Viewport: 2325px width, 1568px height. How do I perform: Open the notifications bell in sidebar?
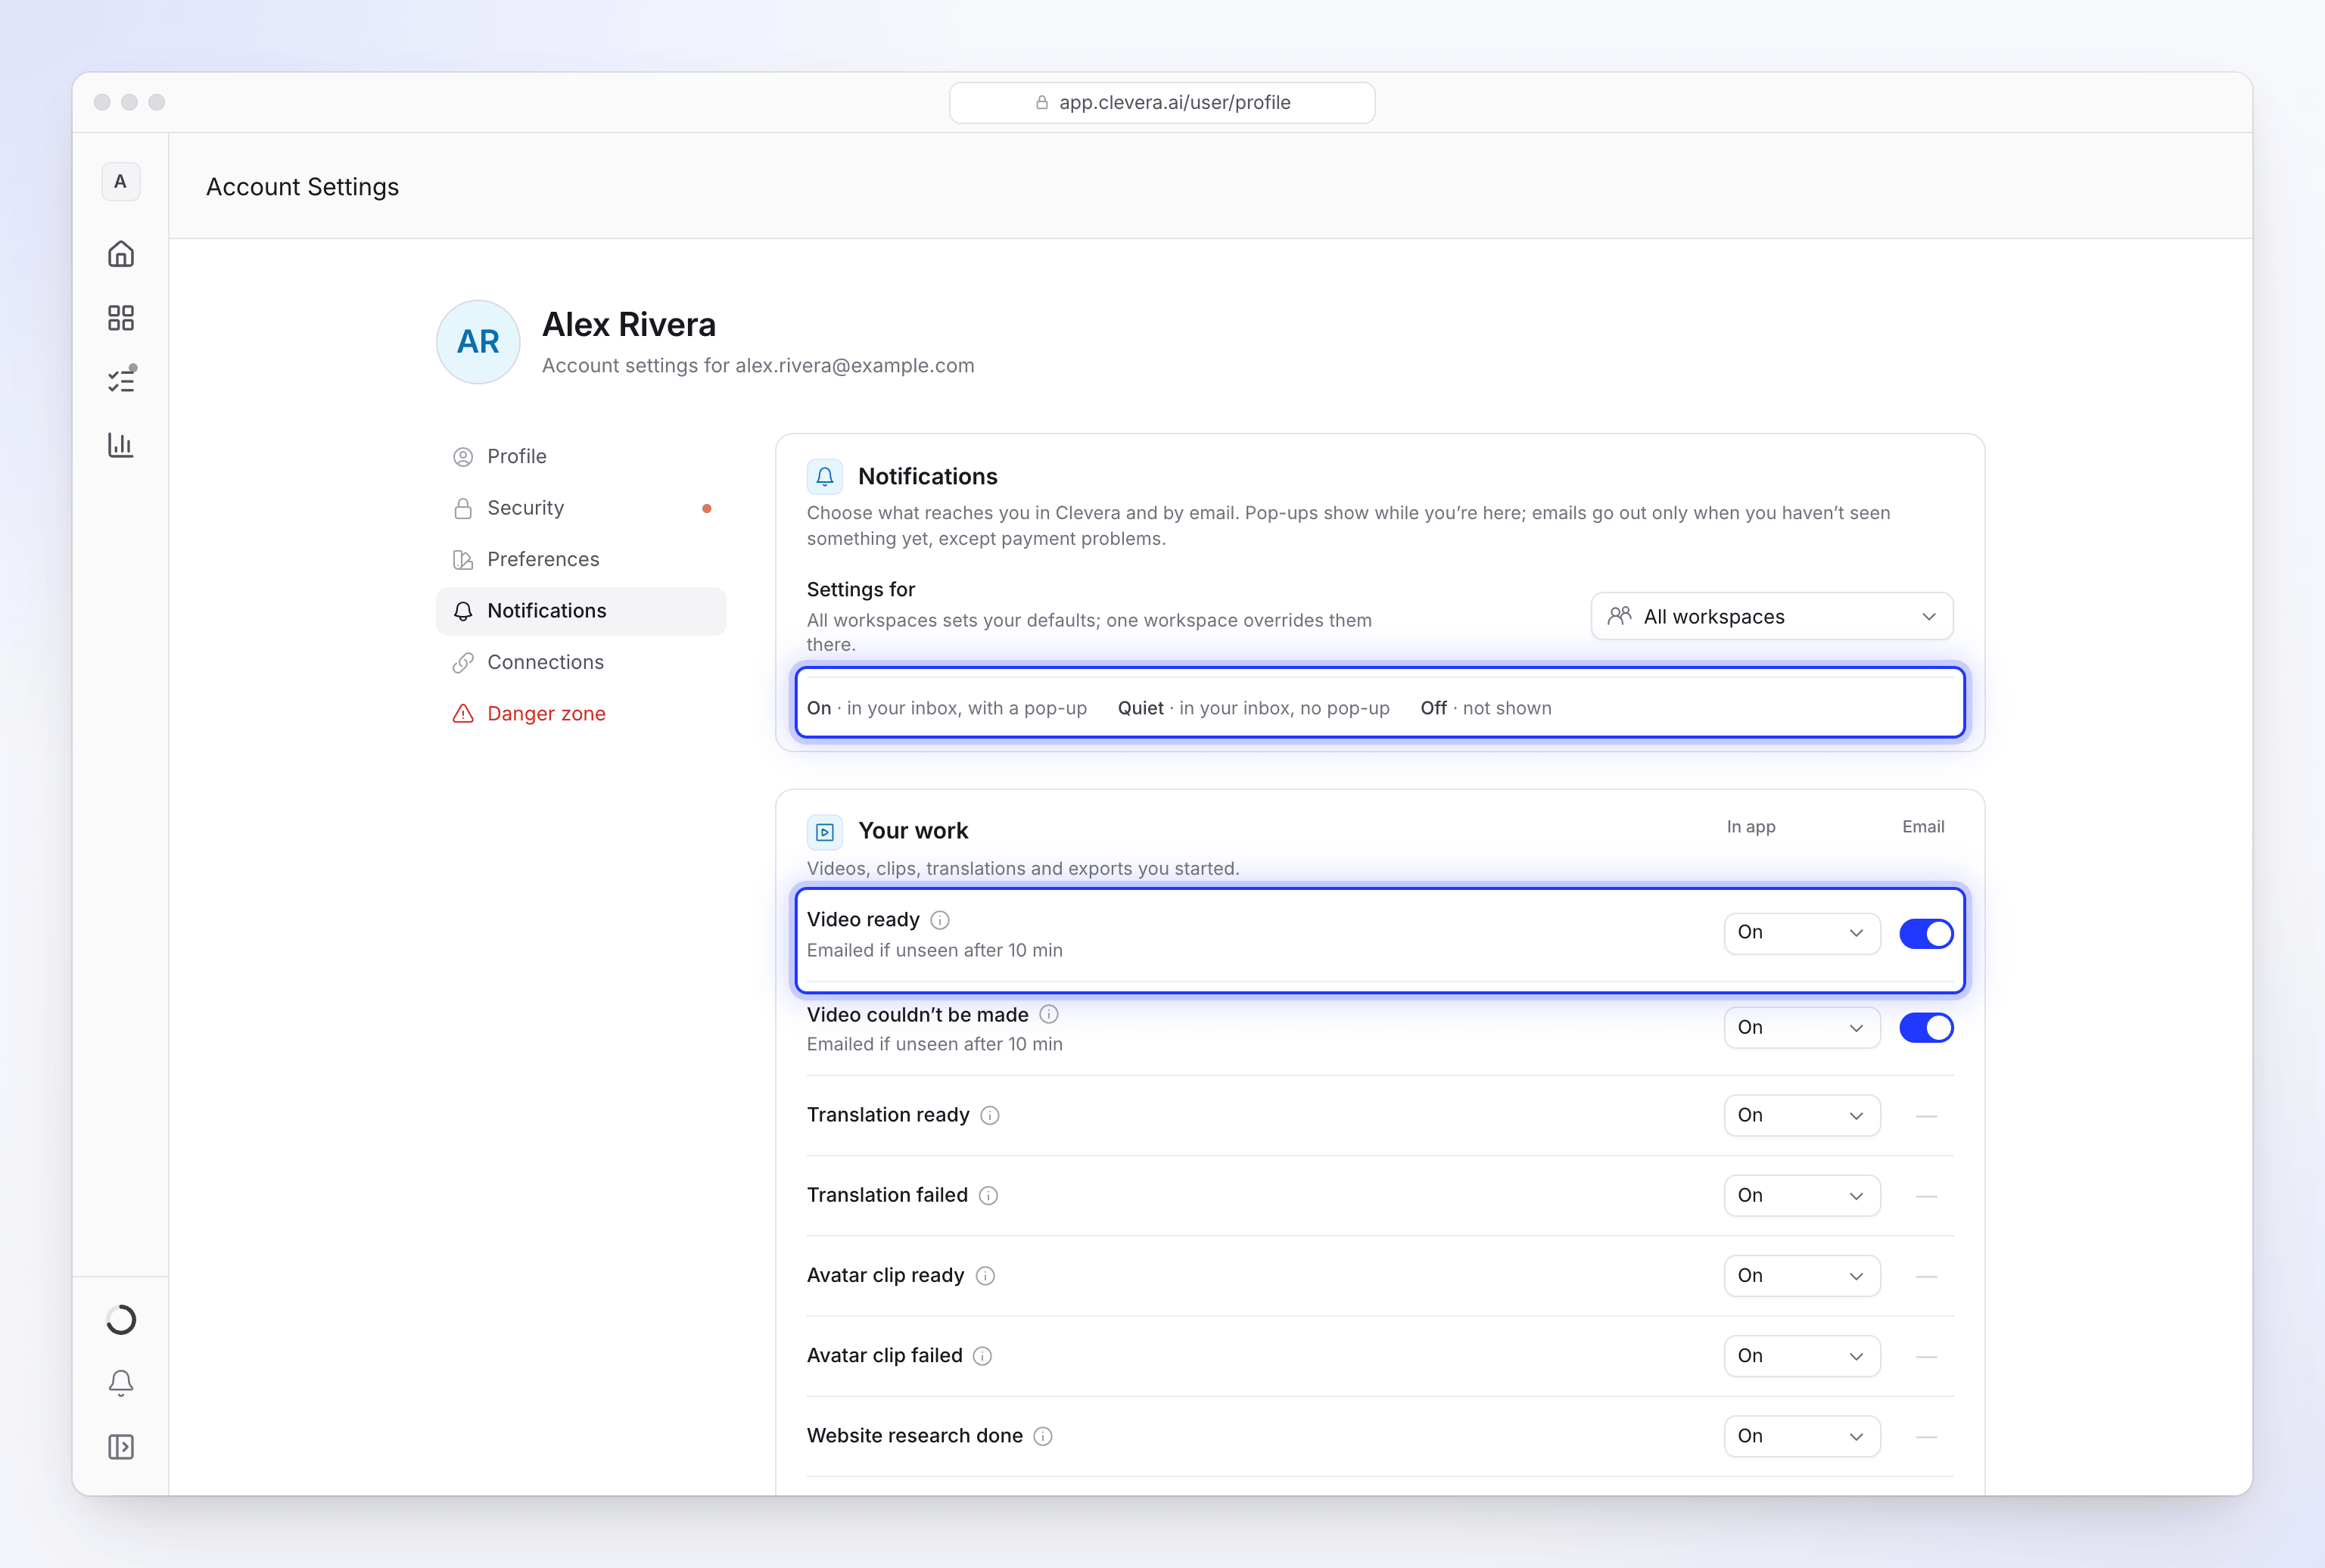coord(121,1383)
